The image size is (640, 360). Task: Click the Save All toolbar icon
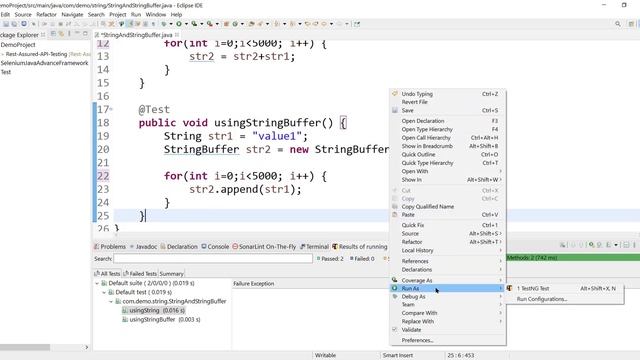point(14,24)
